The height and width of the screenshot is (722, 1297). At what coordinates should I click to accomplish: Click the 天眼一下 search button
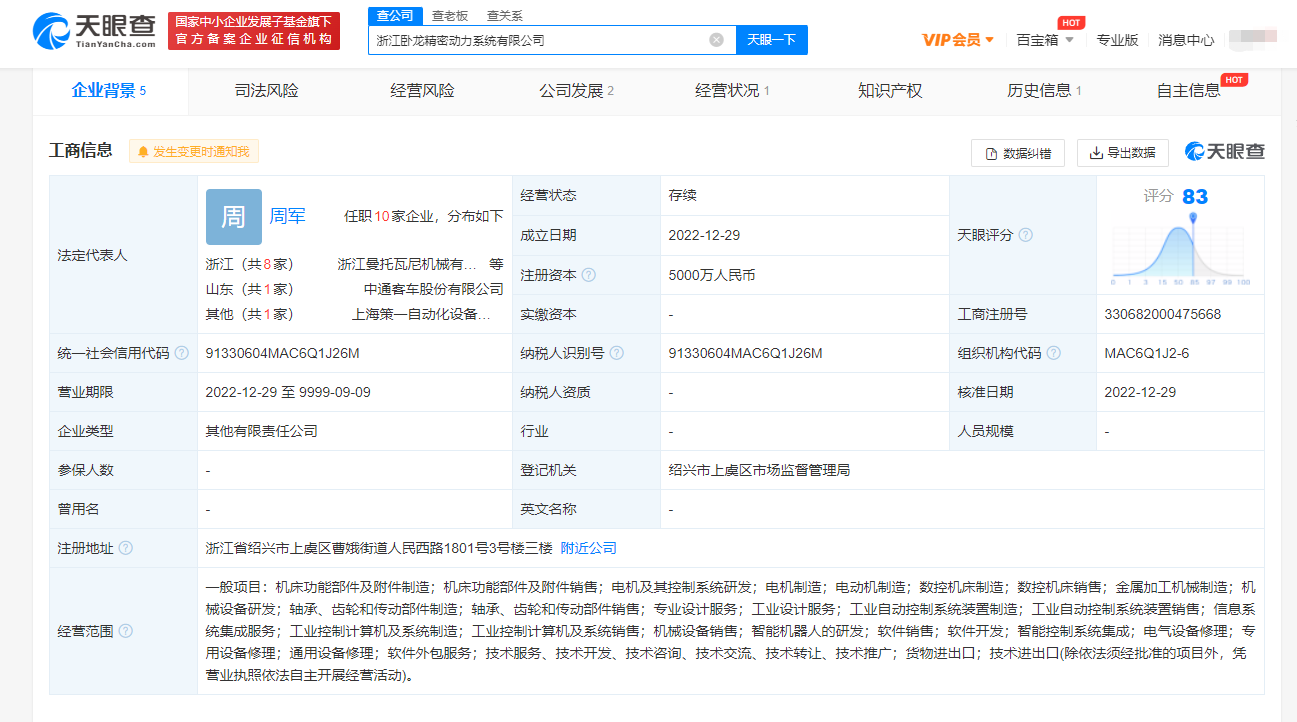(772, 40)
